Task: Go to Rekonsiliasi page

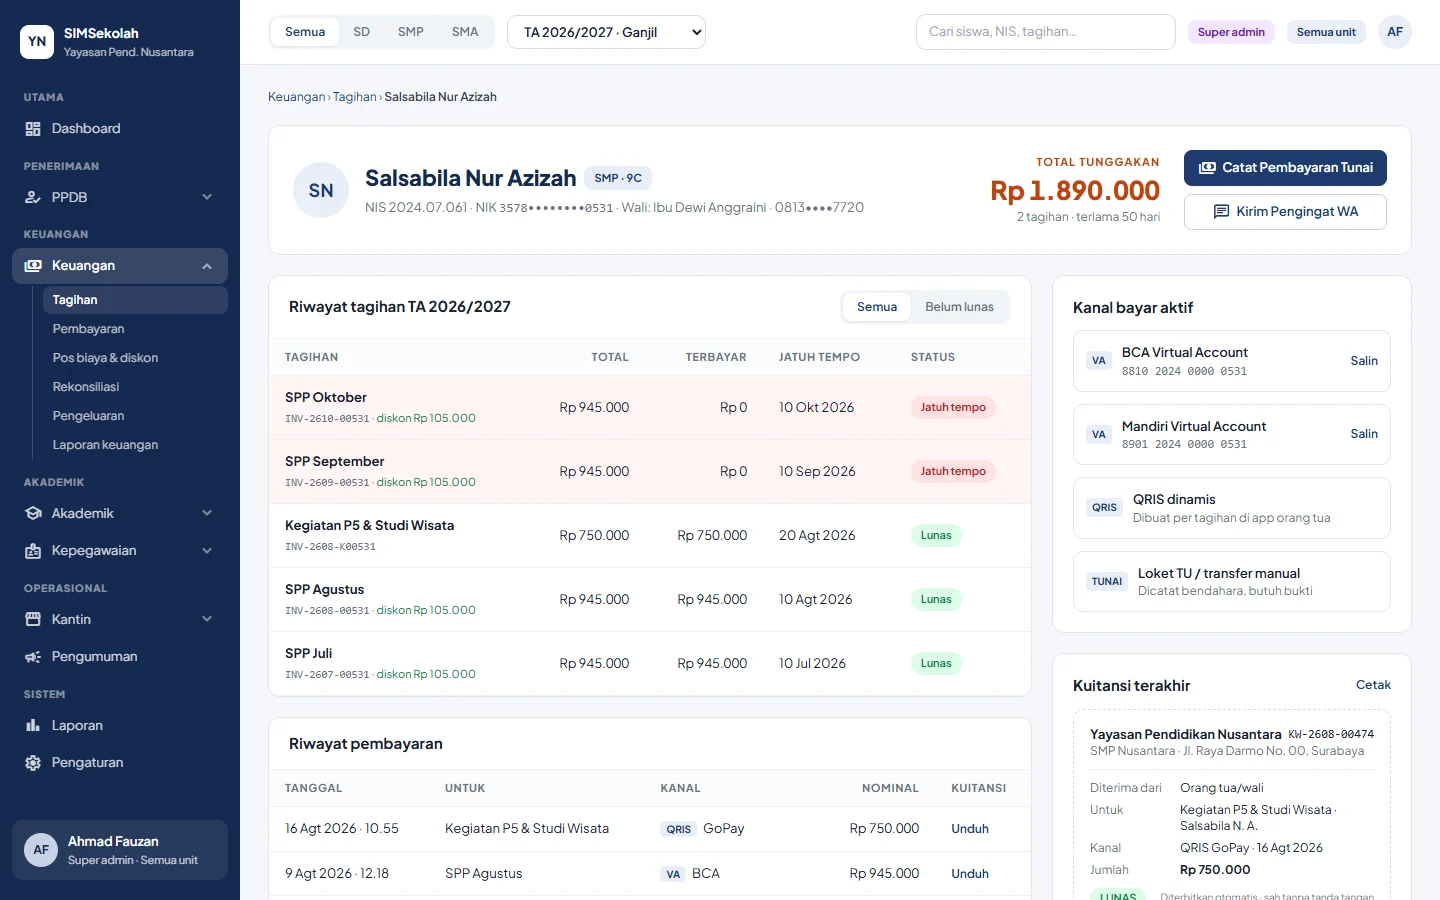Action: 134,387
